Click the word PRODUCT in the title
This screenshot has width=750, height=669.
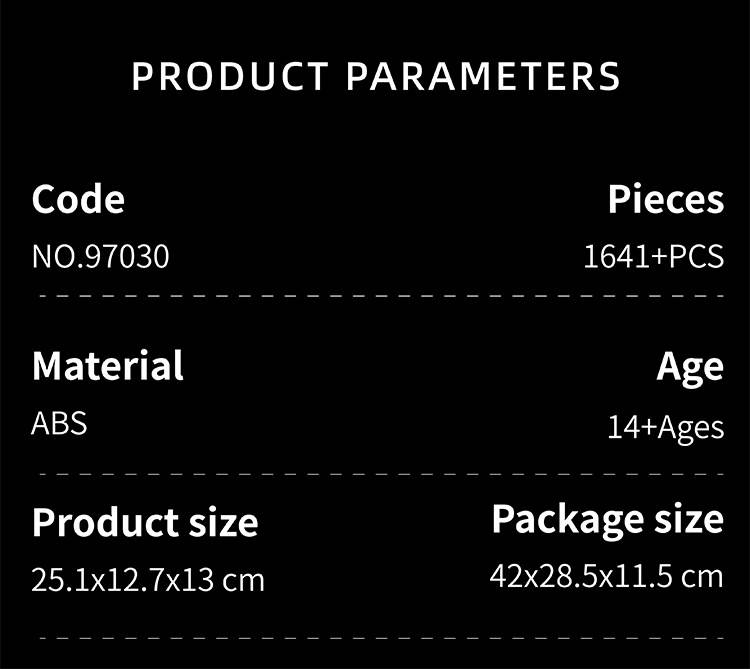point(230,77)
